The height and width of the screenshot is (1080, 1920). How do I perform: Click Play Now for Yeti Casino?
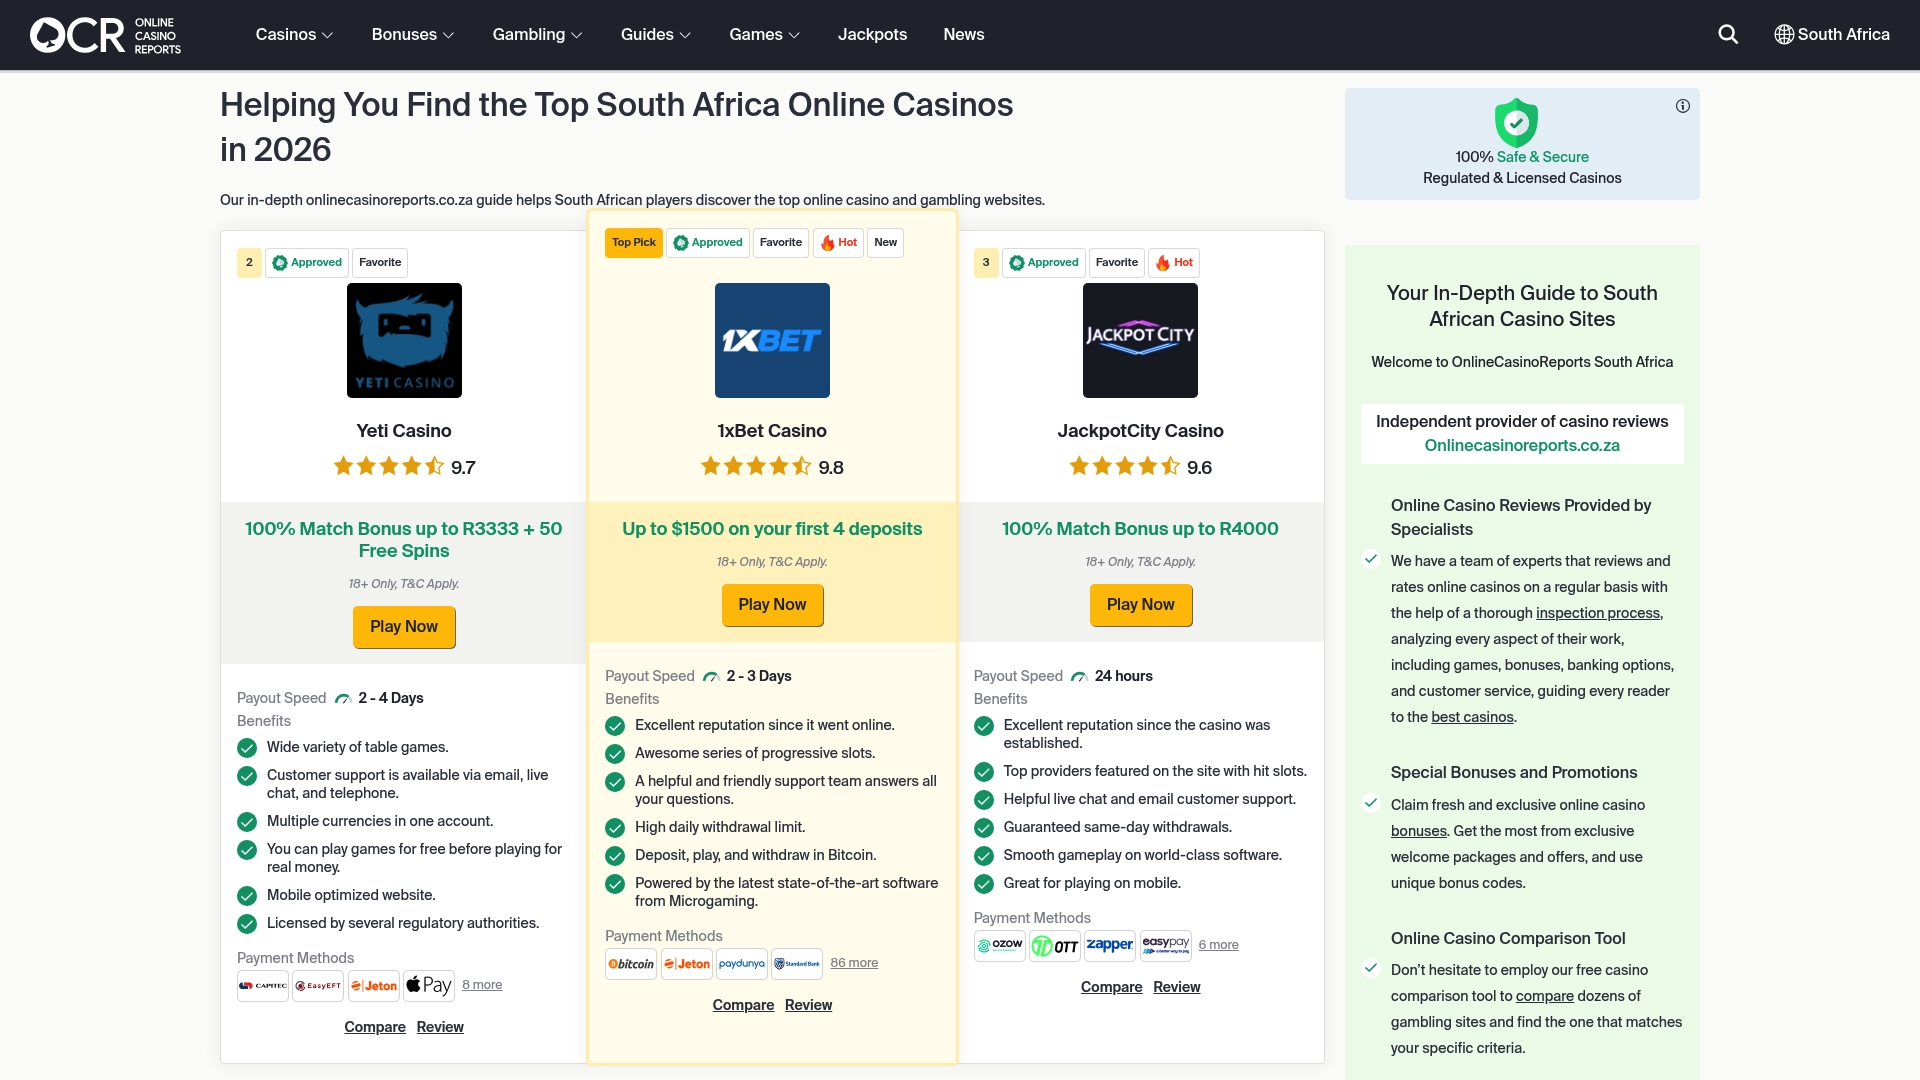pos(404,627)
